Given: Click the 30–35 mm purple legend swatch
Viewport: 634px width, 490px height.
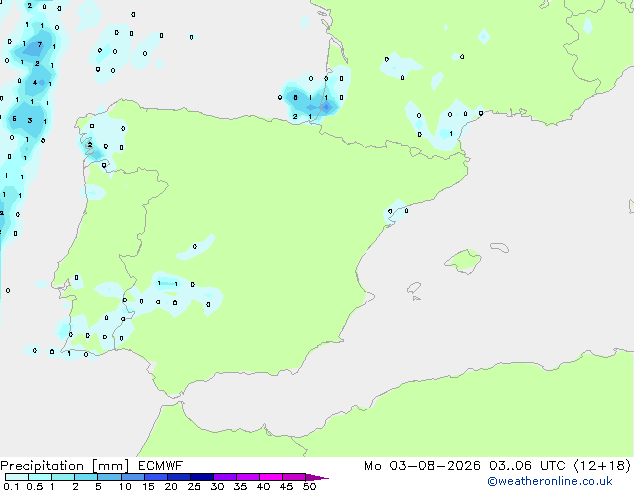Looking at the screenshot, I should coord(225,477).
